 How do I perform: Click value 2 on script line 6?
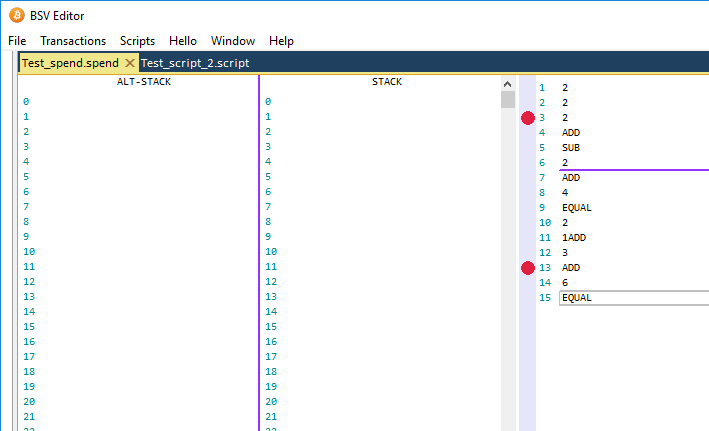tap(565, 163)
